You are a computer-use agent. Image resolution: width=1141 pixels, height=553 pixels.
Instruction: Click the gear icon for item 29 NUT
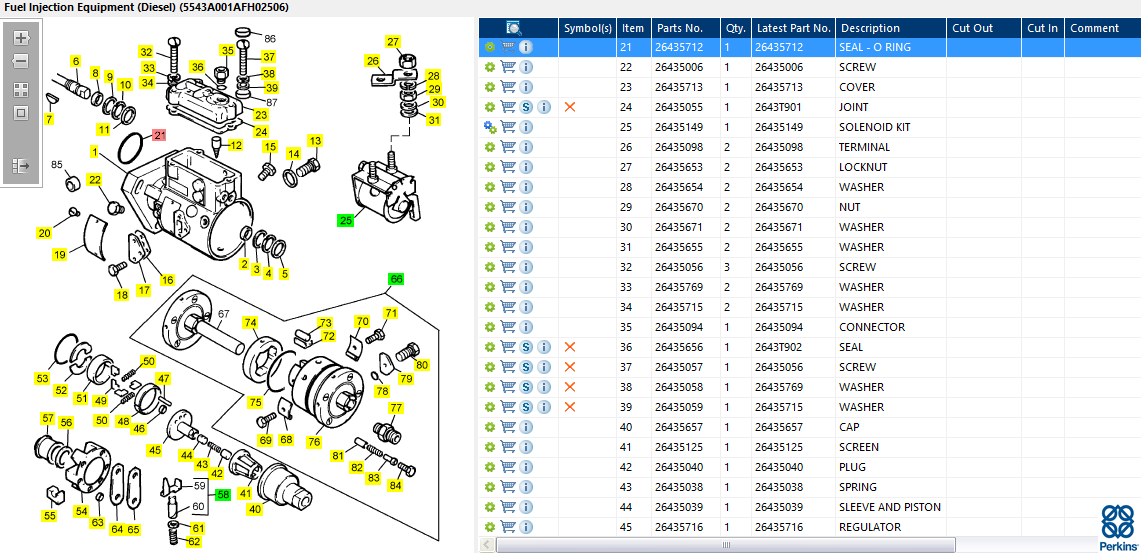[x=490, y=207]
